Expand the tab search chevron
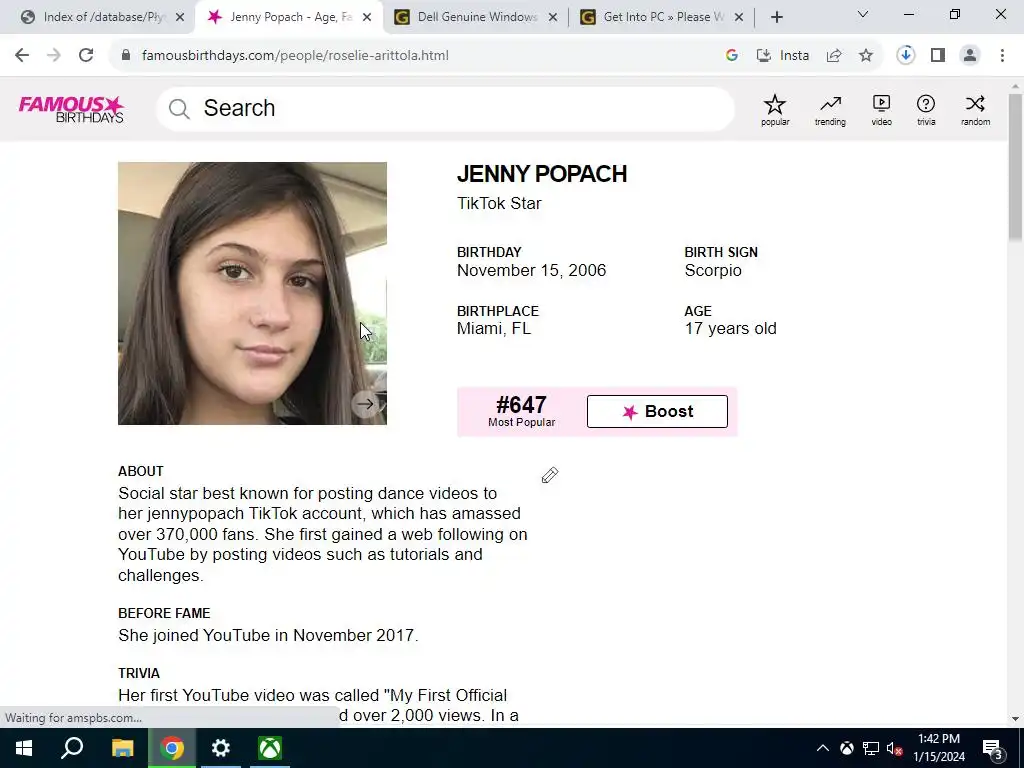The height and width of the screenshot is (768, 1024). 863,14
